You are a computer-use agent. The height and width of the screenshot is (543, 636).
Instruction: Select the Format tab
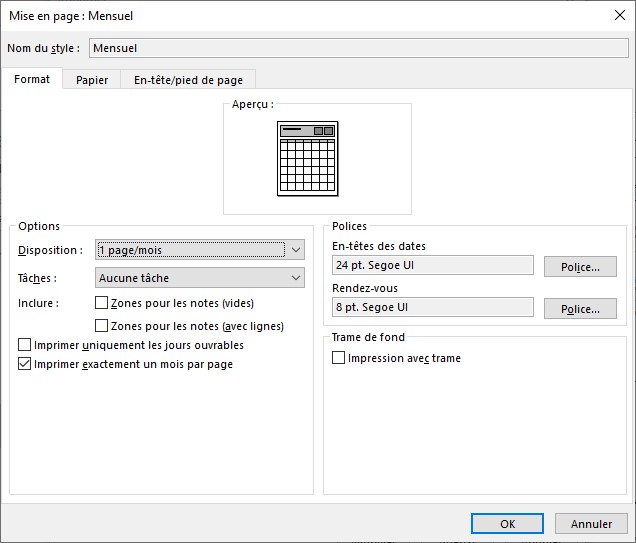pos(32,80)
